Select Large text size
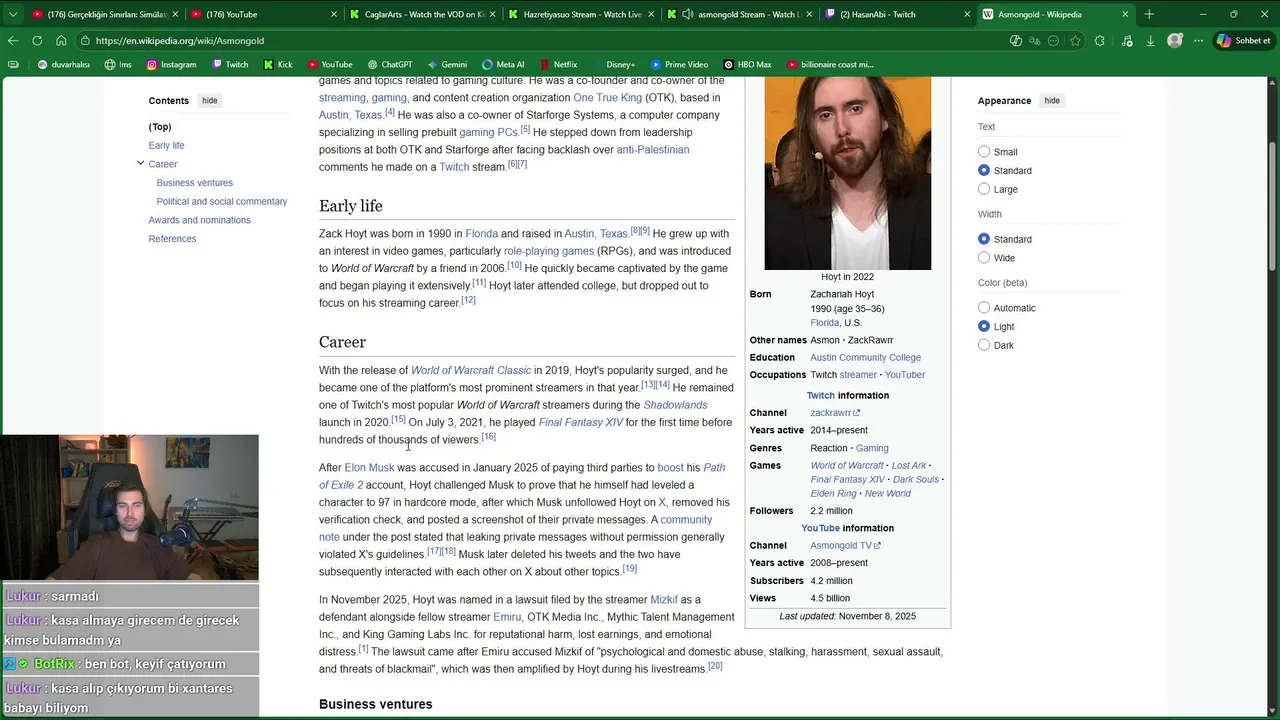Image resolution: width=1280 pixels, height=720 pixels. (984, 189)
